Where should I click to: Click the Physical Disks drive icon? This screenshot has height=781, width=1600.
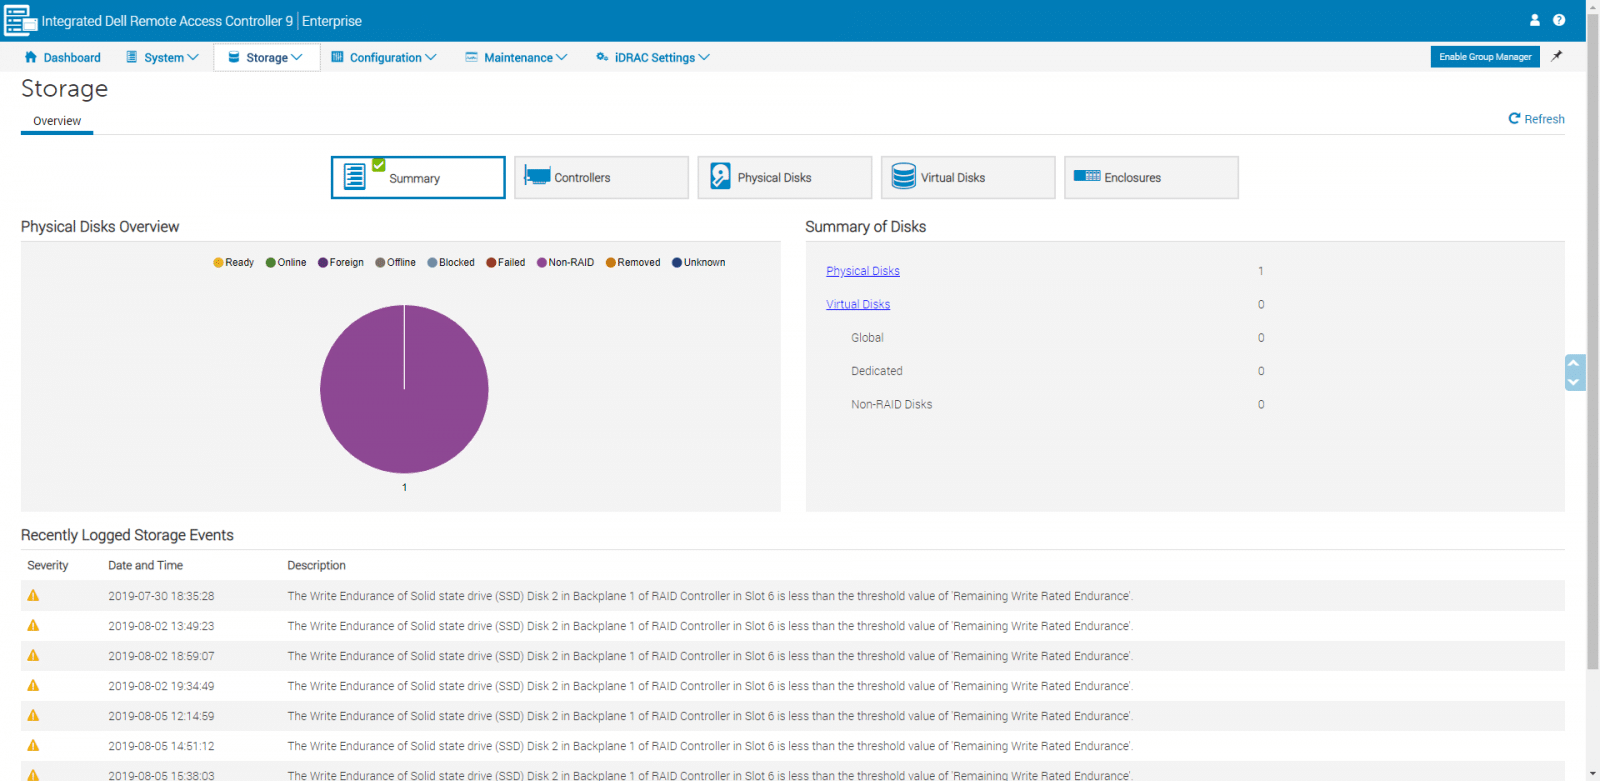(x=721, y=176)
